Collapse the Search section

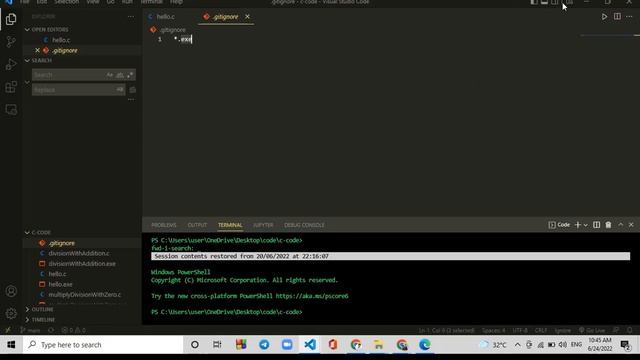(27, 60)
